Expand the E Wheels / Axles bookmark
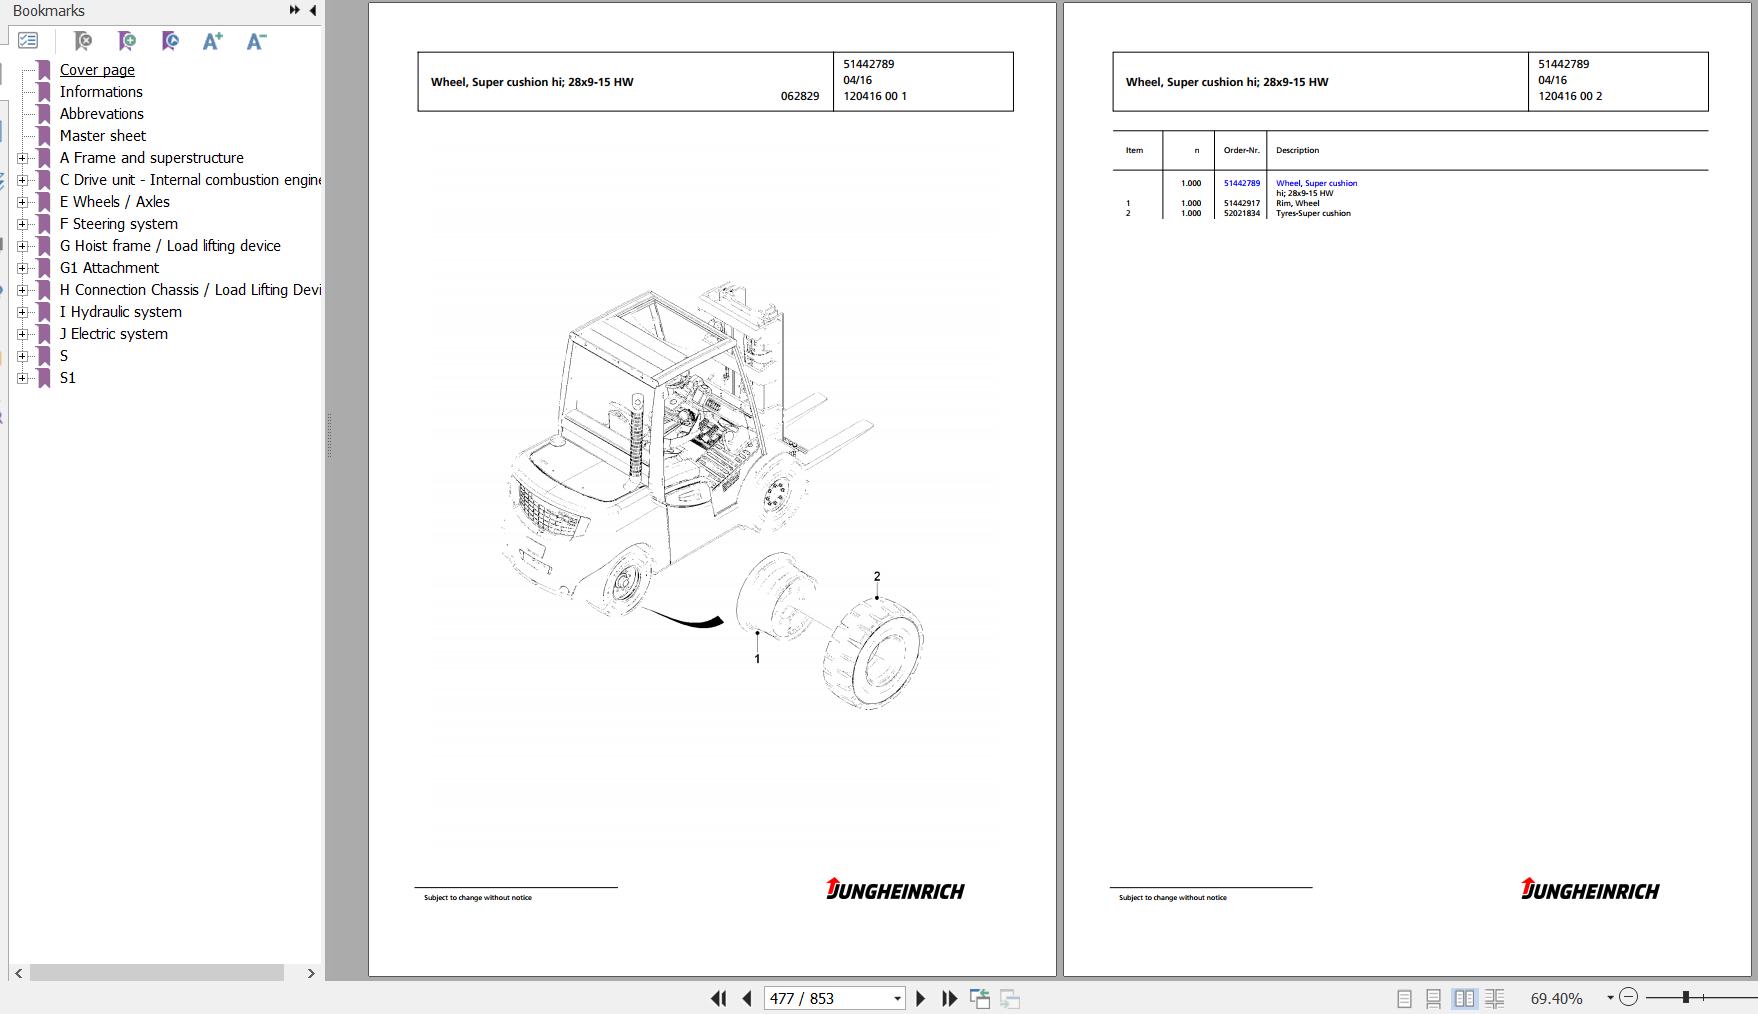The width and height of the screenshot is (1758, 1014). [x=22, y=202]
